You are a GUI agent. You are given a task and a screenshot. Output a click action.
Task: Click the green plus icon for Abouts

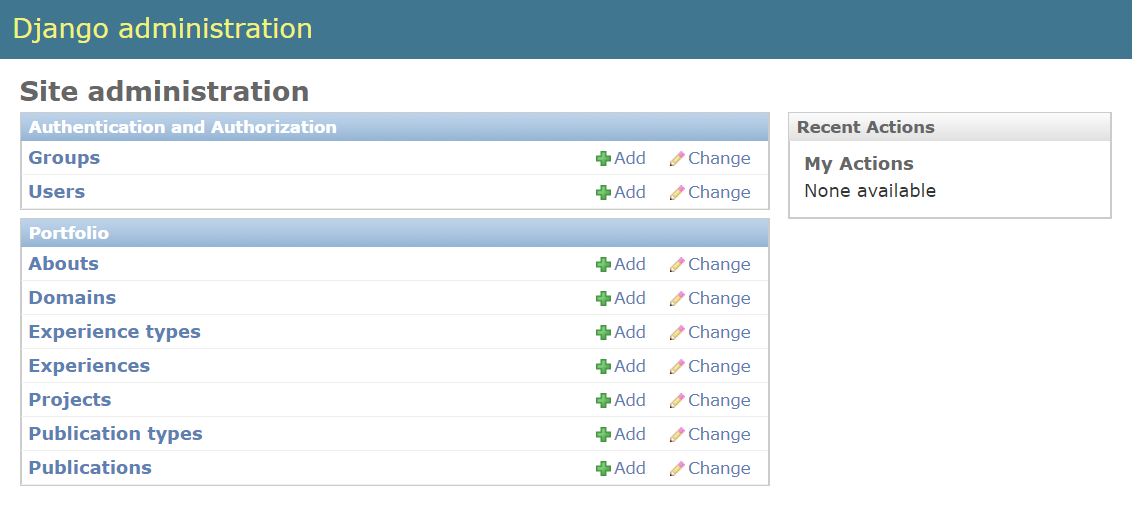point(603,265)
